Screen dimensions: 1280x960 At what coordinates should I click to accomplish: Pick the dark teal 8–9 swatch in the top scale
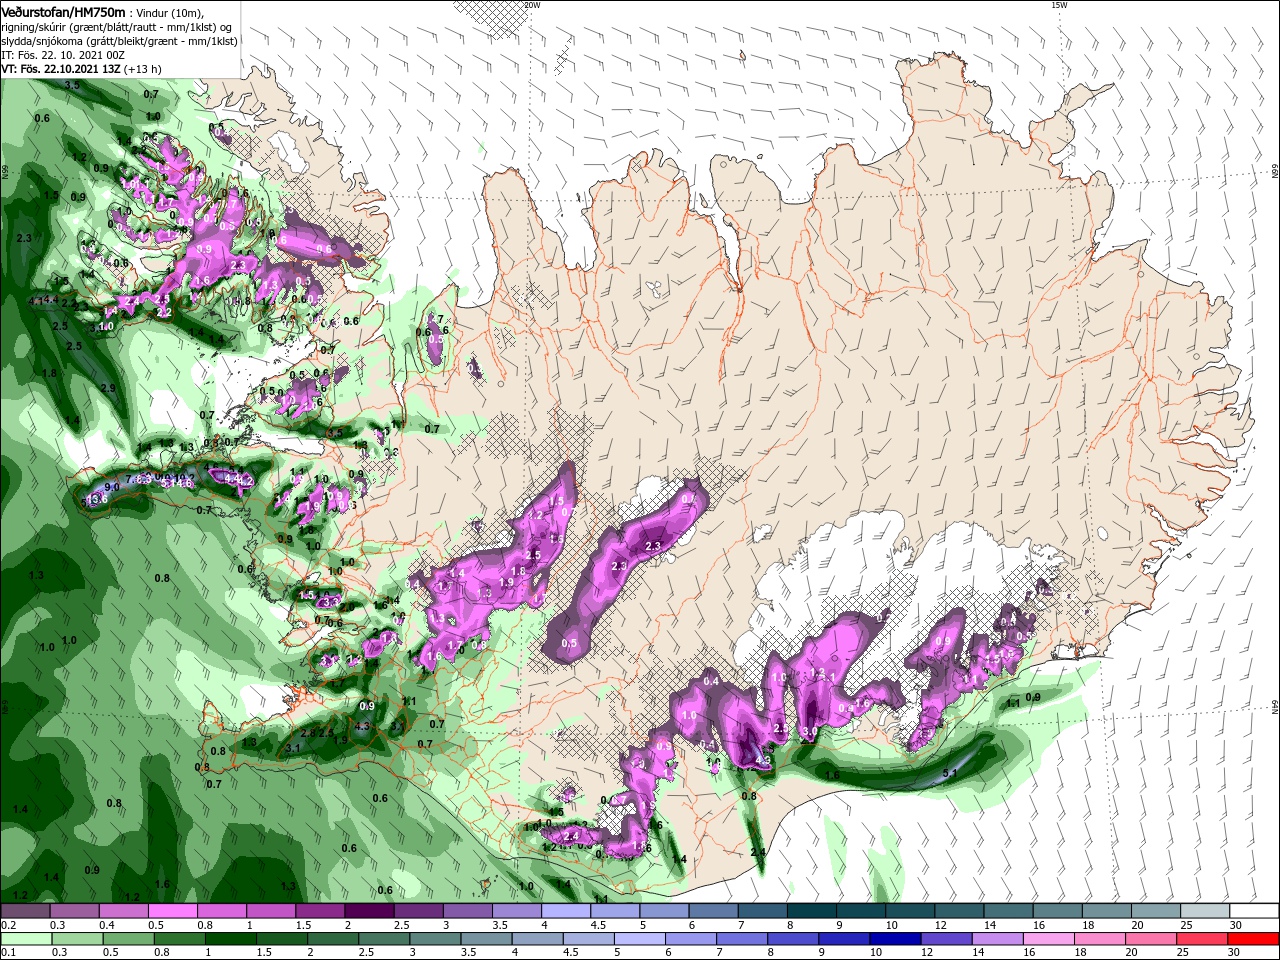[813, 911]
